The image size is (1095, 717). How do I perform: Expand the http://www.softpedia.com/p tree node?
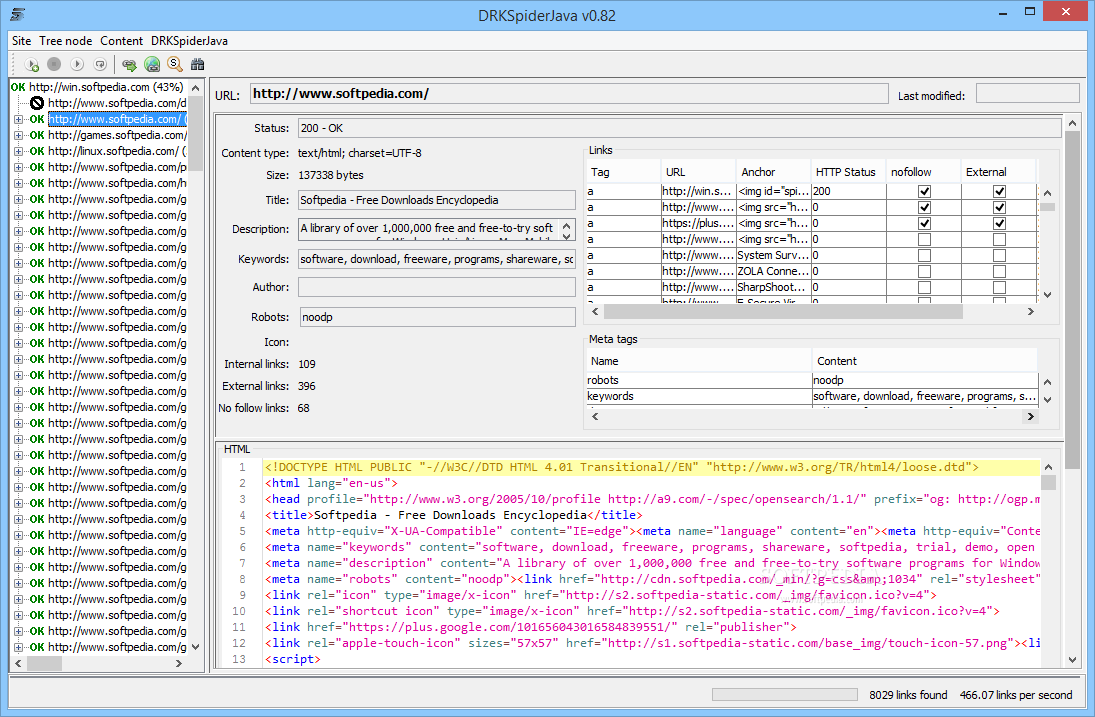[18, 168]
